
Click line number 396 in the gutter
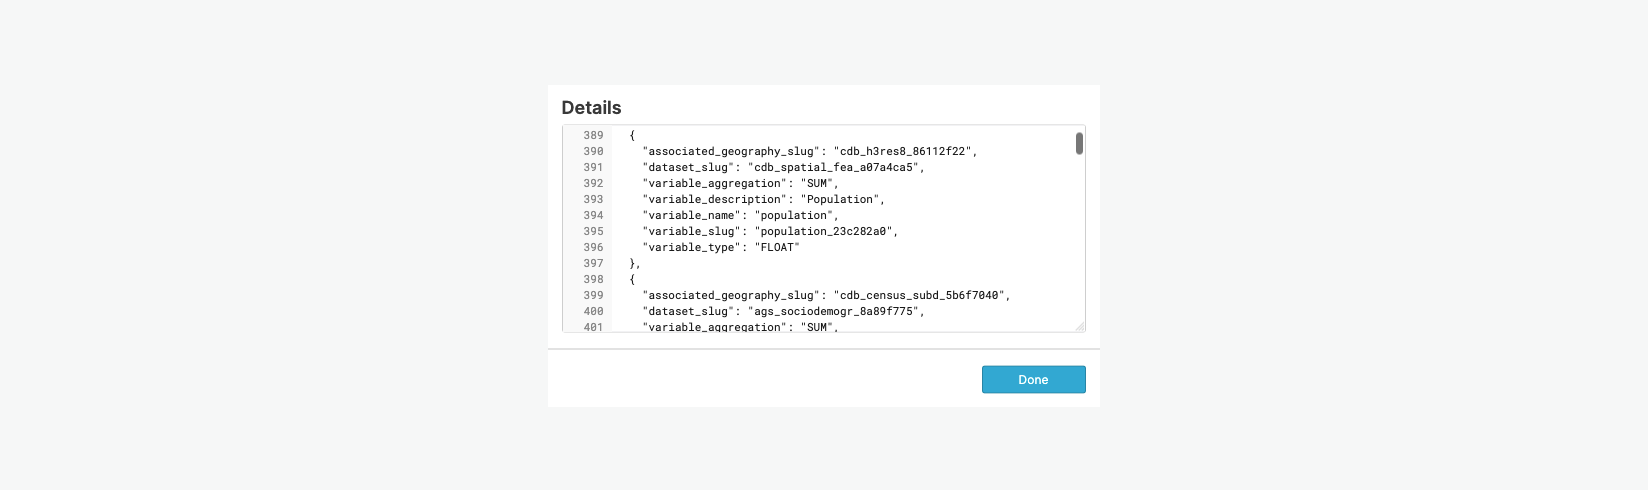coord(593,247)
